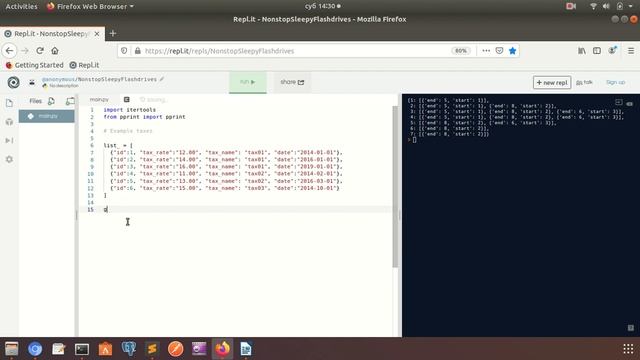Open the Repl.it bookmark
The width and height of the screenshot is (640, 360).
(84, 65)
